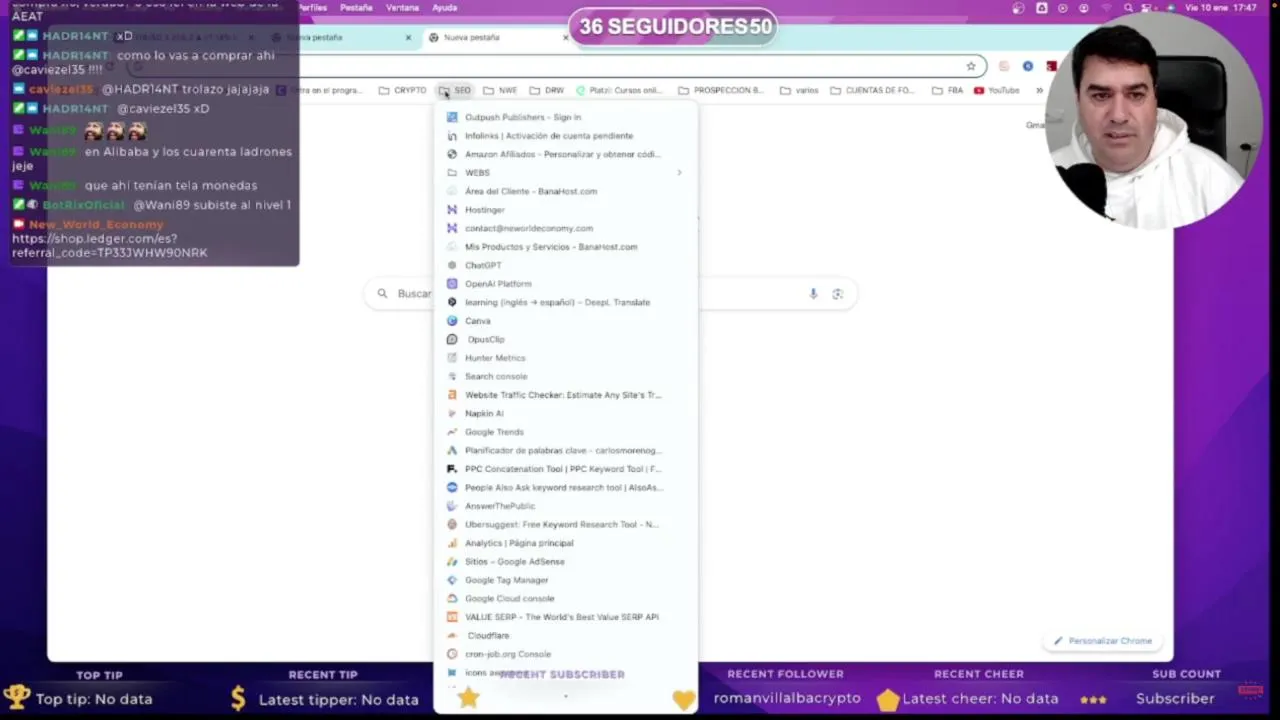Click the Website Traffic Checker bookmark icon
Image resolution: width=1280 pixels, height=720 pixels.
point(452,395)
